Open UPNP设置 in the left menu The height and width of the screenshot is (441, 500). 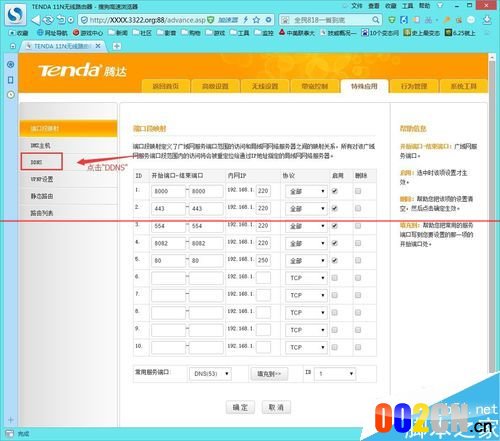click(x=69, y=179)
